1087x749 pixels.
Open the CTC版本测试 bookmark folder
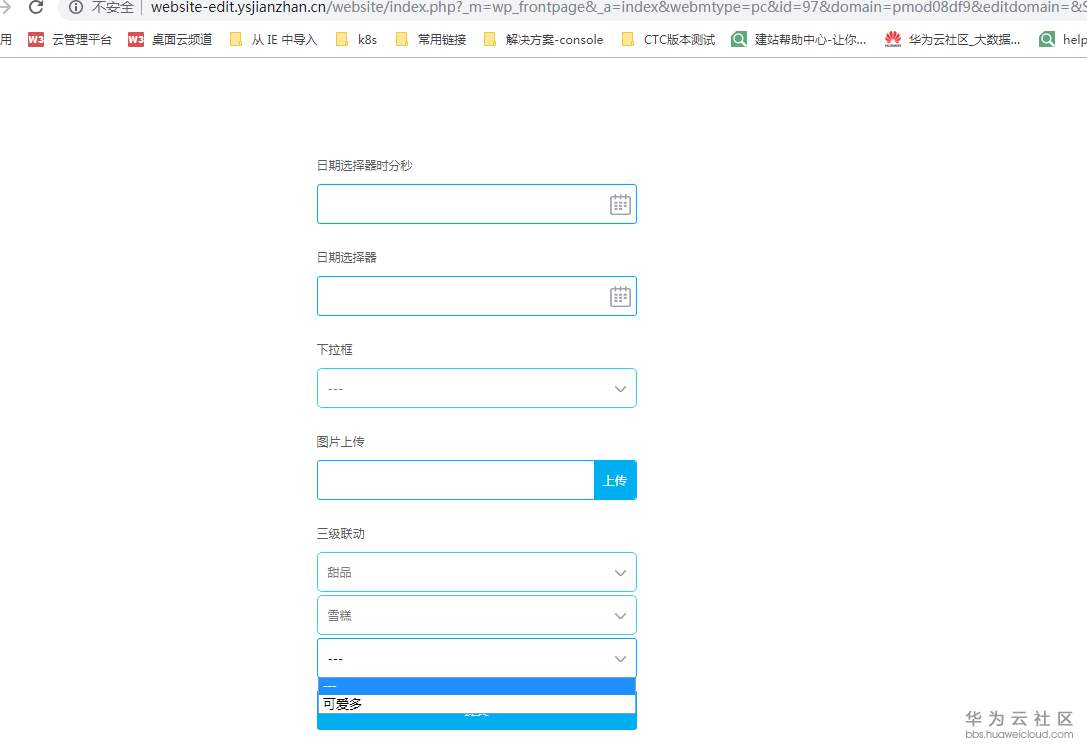coord(668,40)
